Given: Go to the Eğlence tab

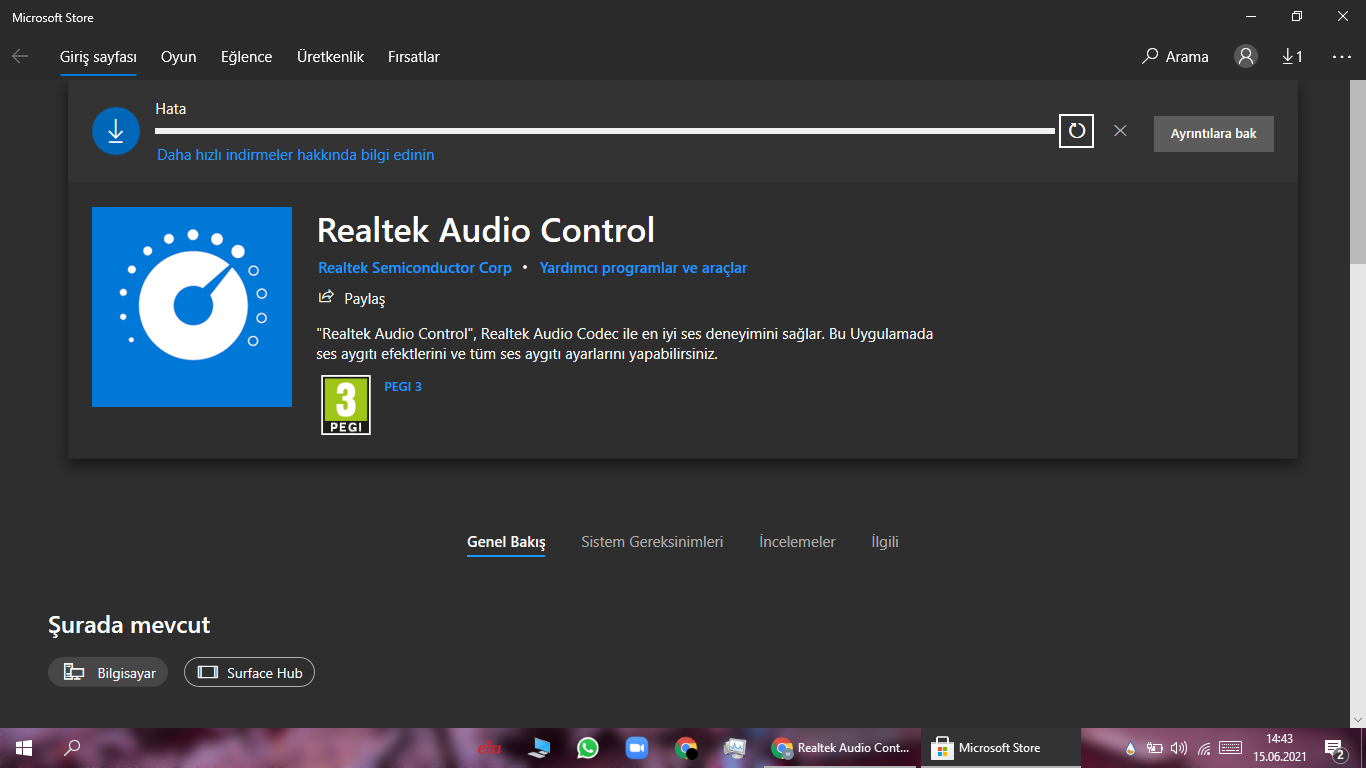Looking at the screenshot, I should coord(247,57).
